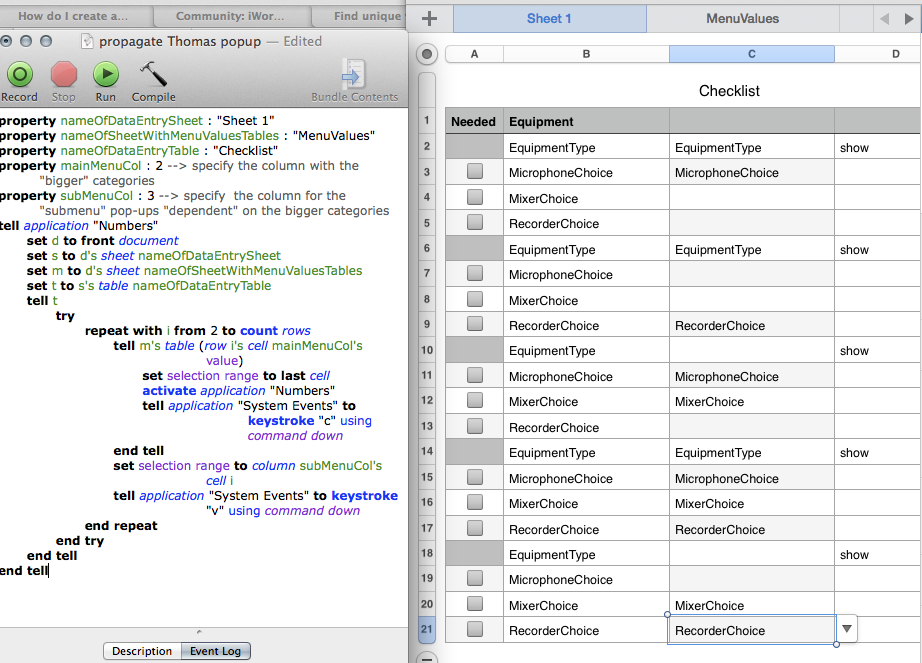Show the Description pane
Image resolution: width=922 pixels, height=663 pixels.
tap(142, 651)
